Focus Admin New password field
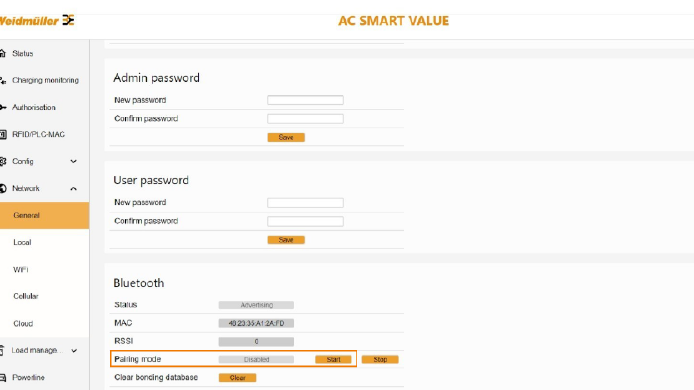694x390 pixels. point(305,100)
